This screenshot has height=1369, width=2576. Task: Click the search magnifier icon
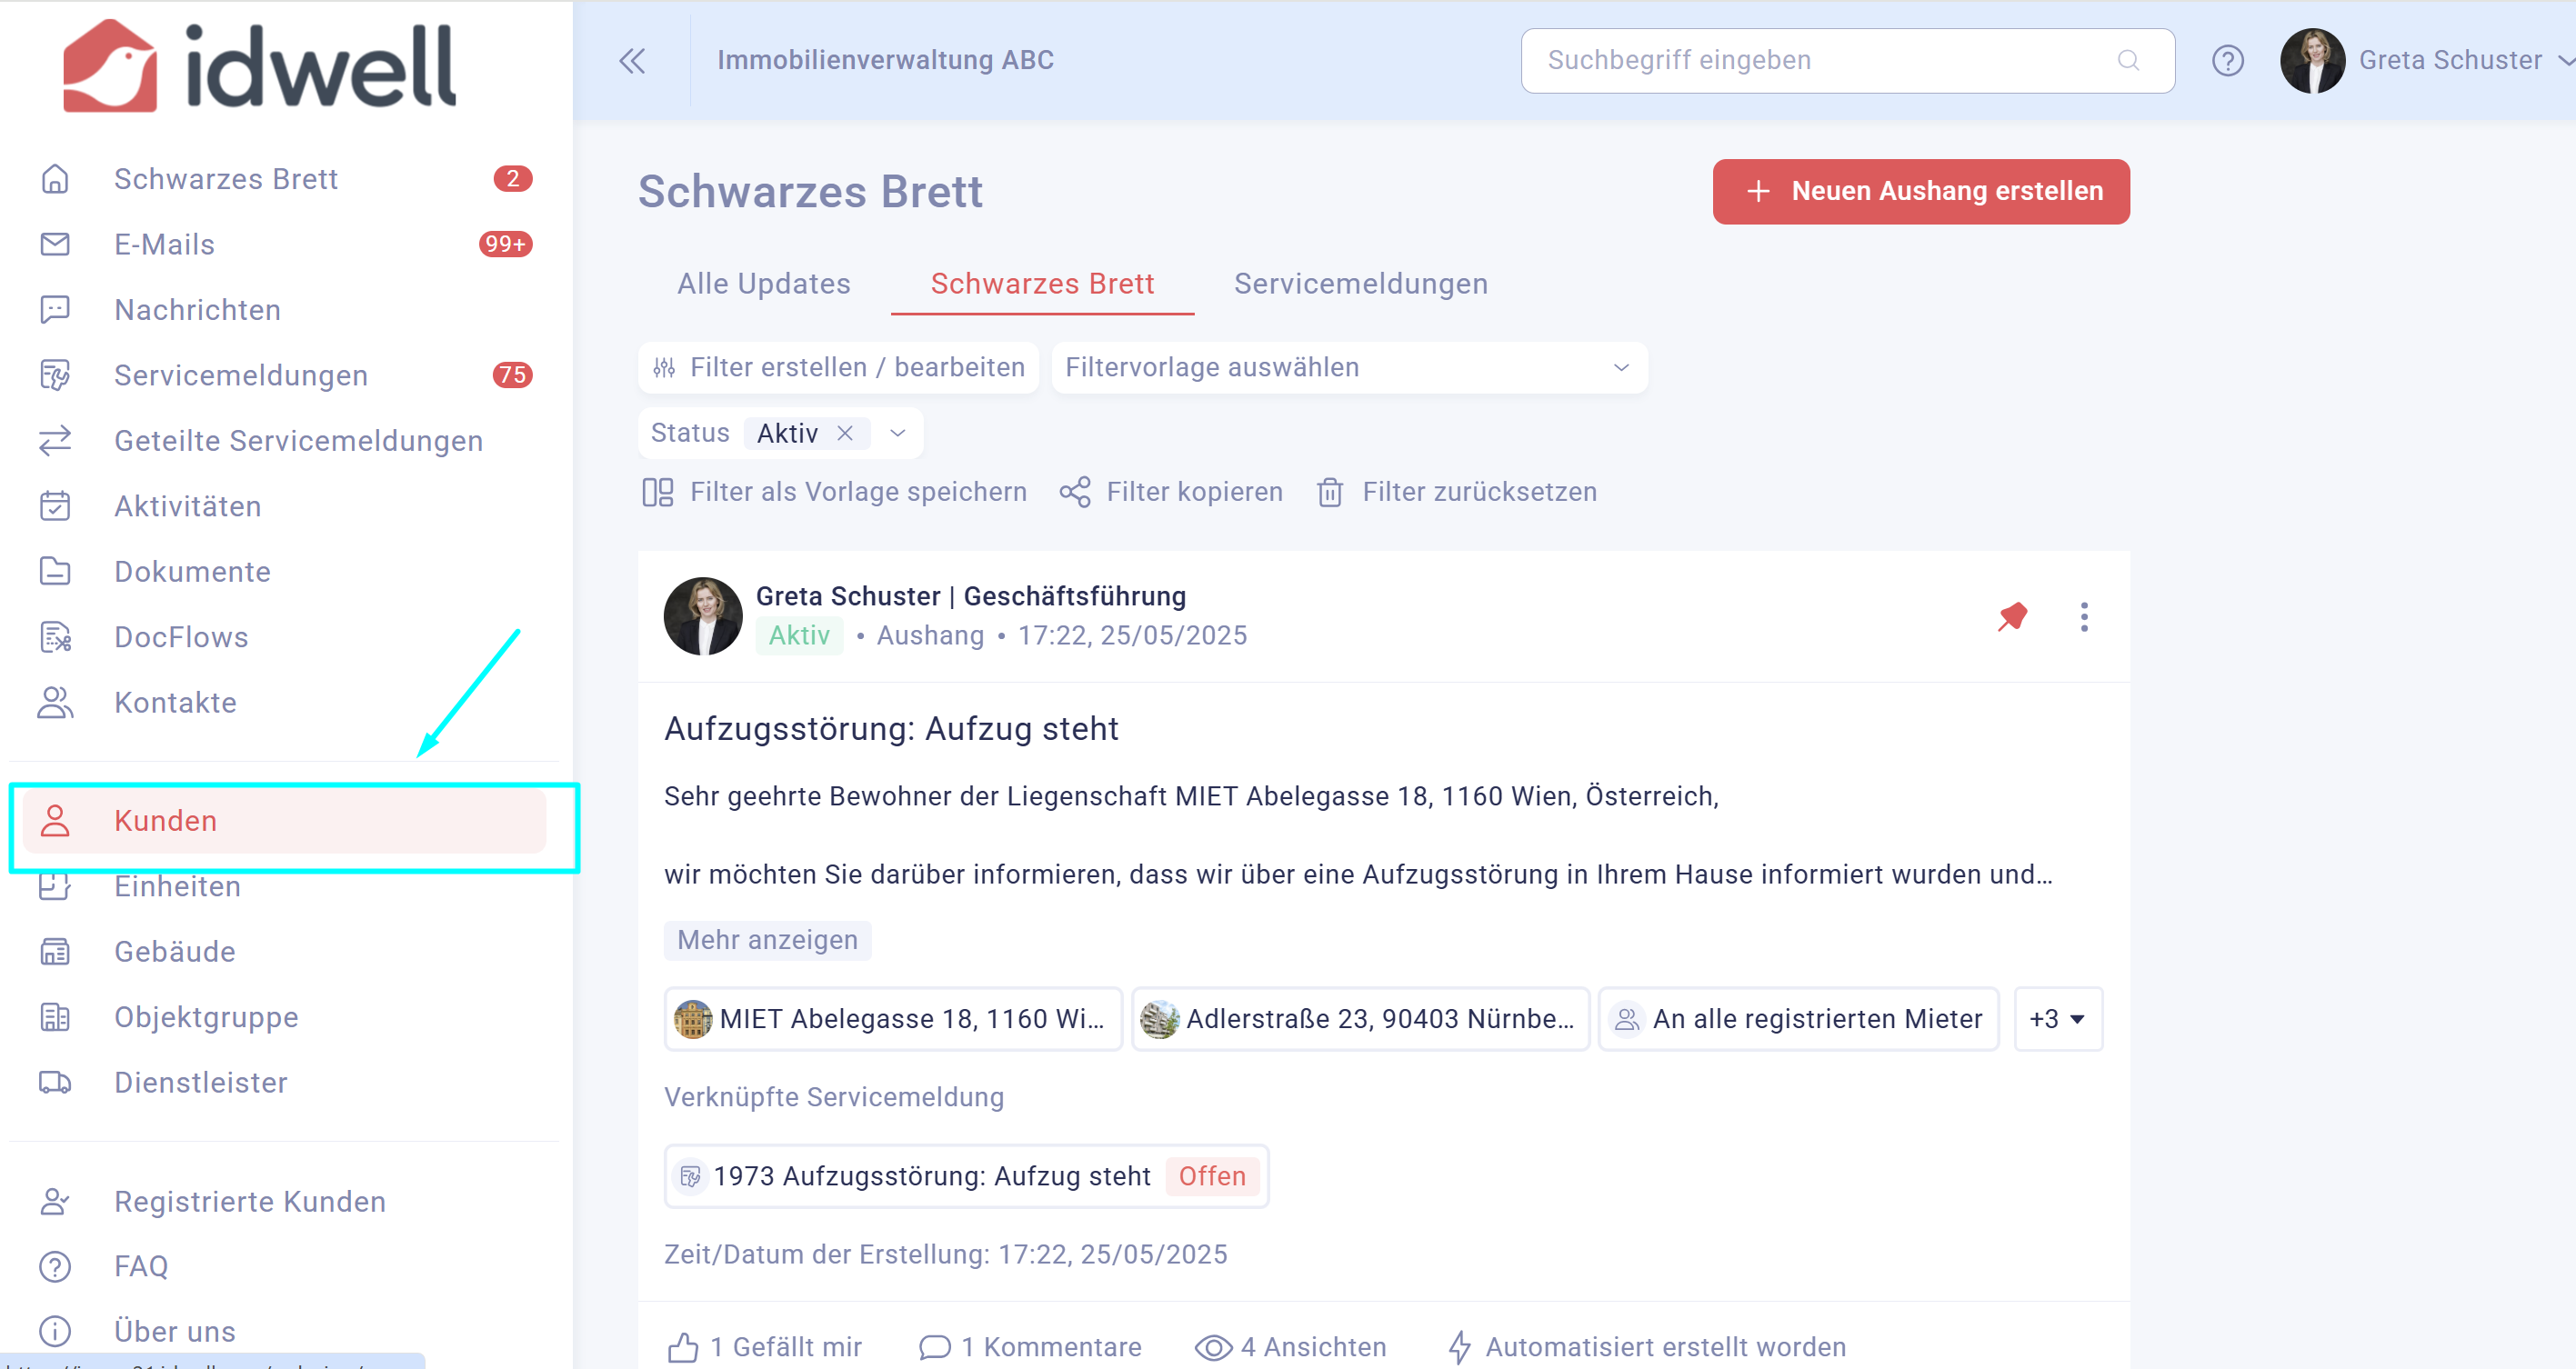[2128, 61]
